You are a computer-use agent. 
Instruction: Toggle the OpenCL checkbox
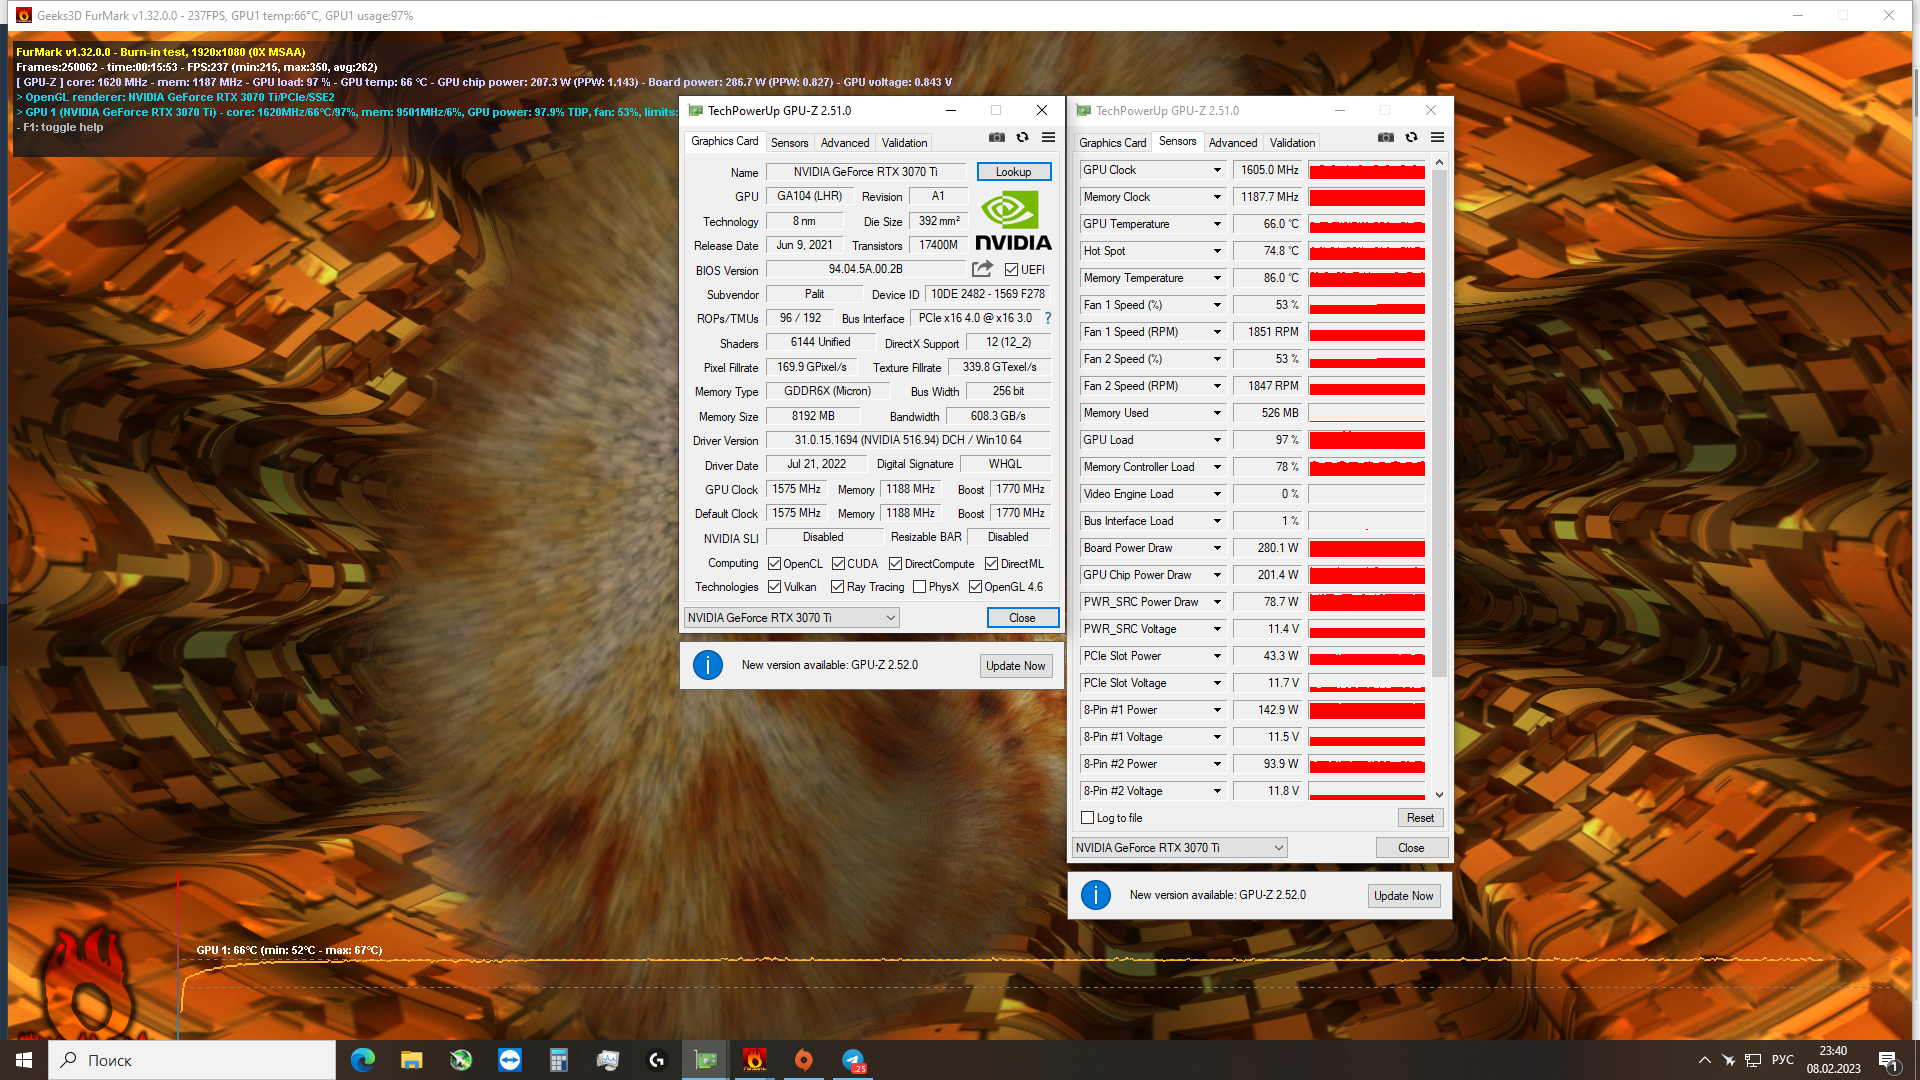click(x=774, y=564)
